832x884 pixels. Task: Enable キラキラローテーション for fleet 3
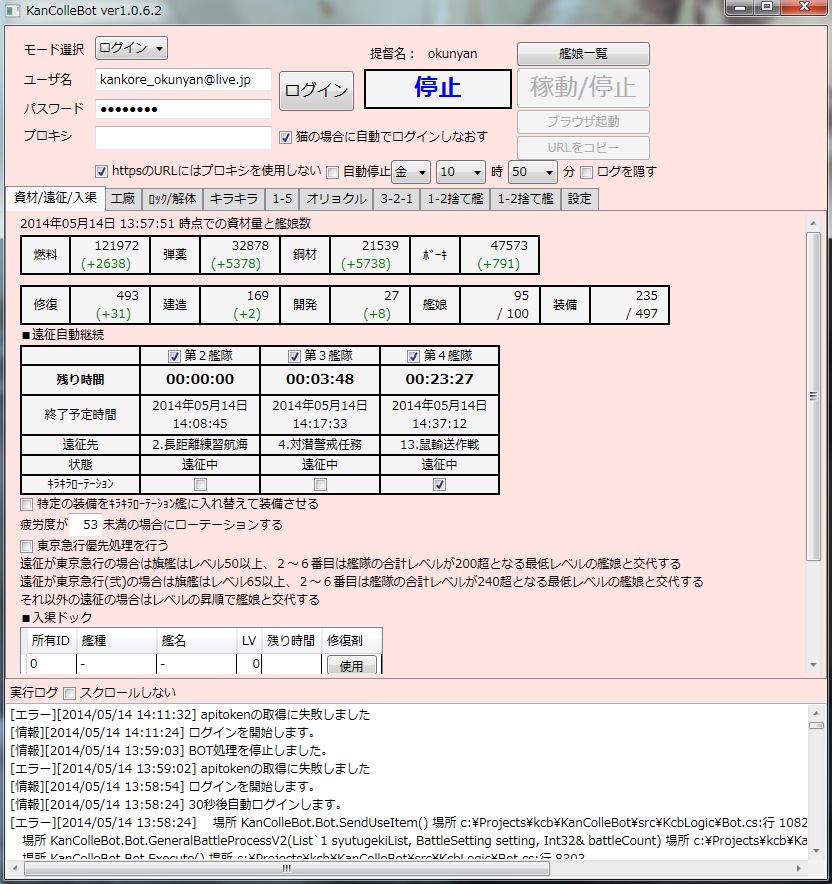click(320, 484)
